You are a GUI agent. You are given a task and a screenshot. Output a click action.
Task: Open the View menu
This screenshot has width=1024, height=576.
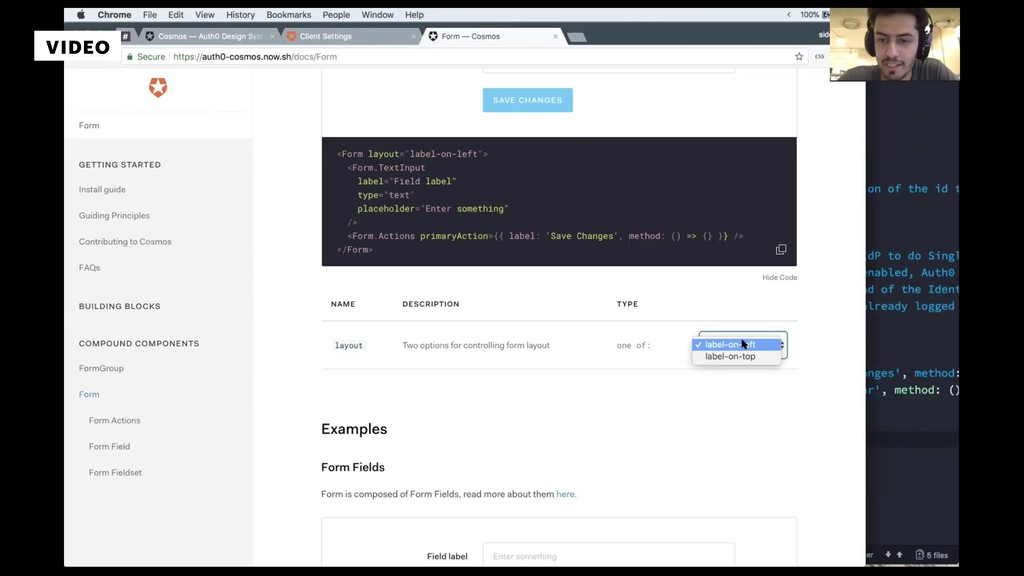(204, 14)
